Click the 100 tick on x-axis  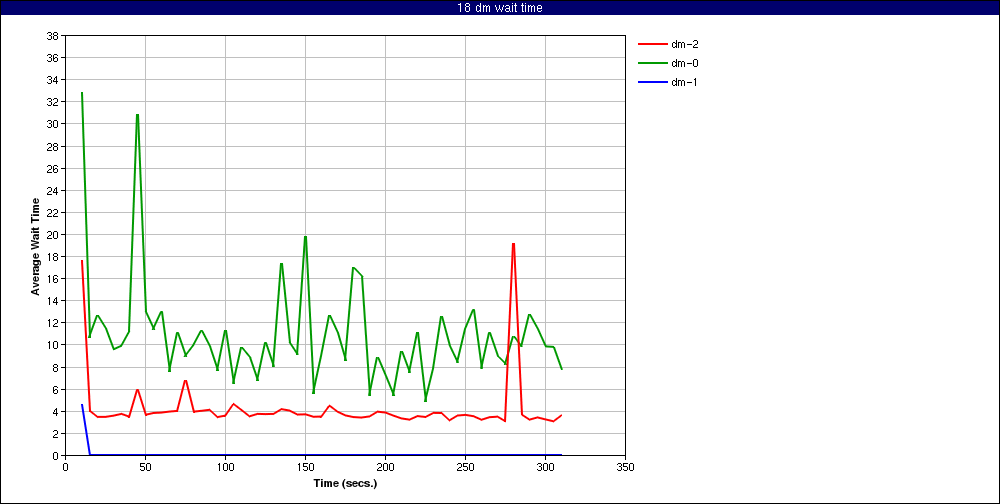click(225, 467)
